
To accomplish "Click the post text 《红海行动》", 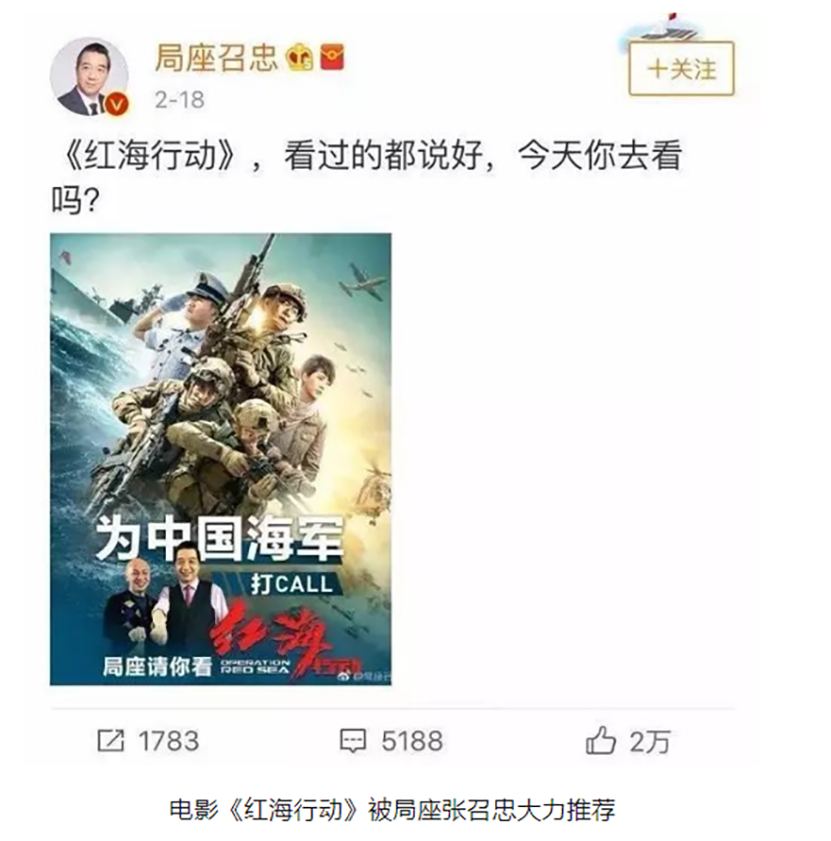I will (149, 156).
